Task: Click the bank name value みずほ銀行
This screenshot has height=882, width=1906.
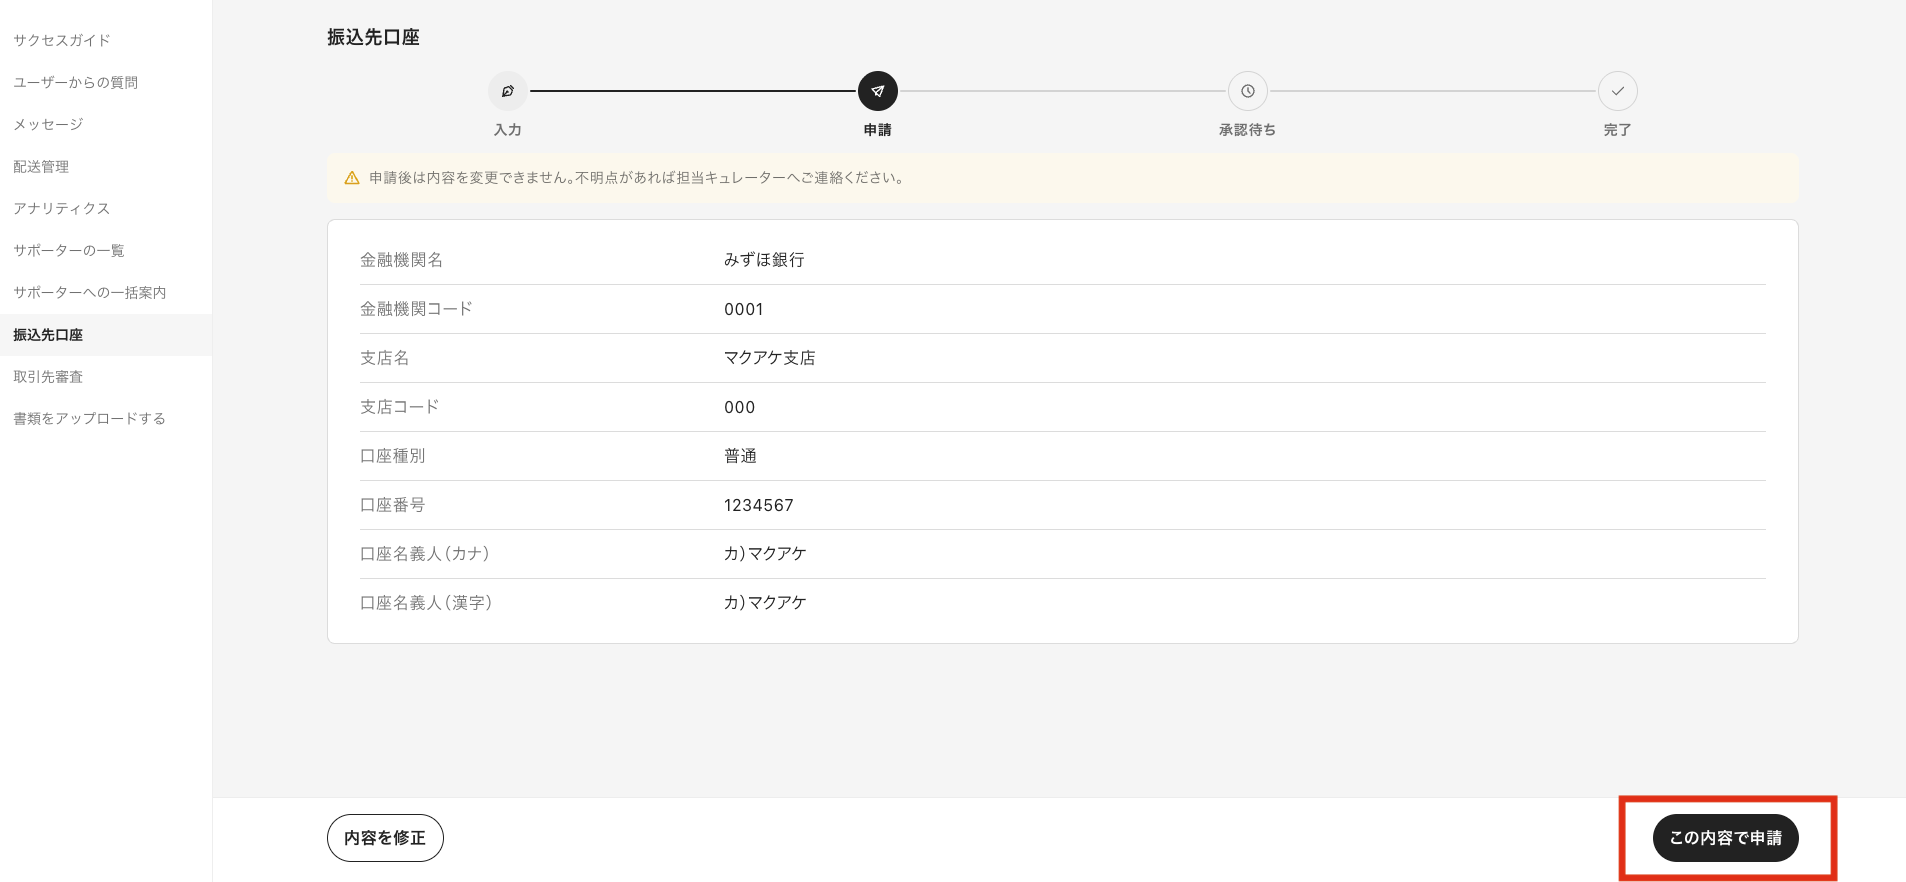Action: click(x=764, y=260)
